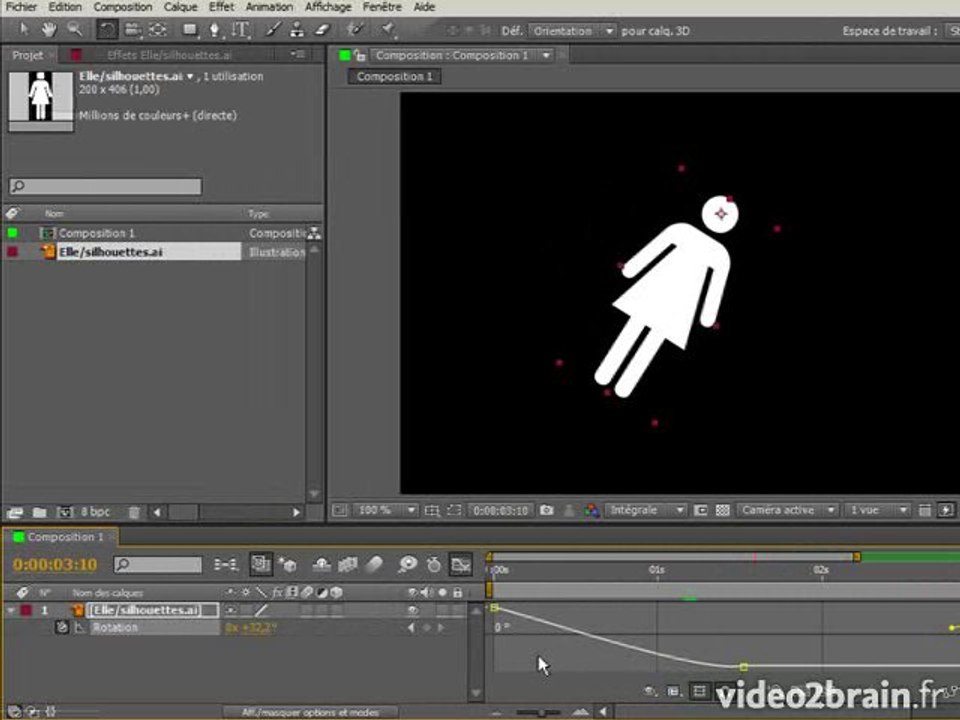The width and height of the screenshot is (960, 720).
Task: Toggle visibility of Elle/silhouettes.ai layer
Action: (413, 610)
